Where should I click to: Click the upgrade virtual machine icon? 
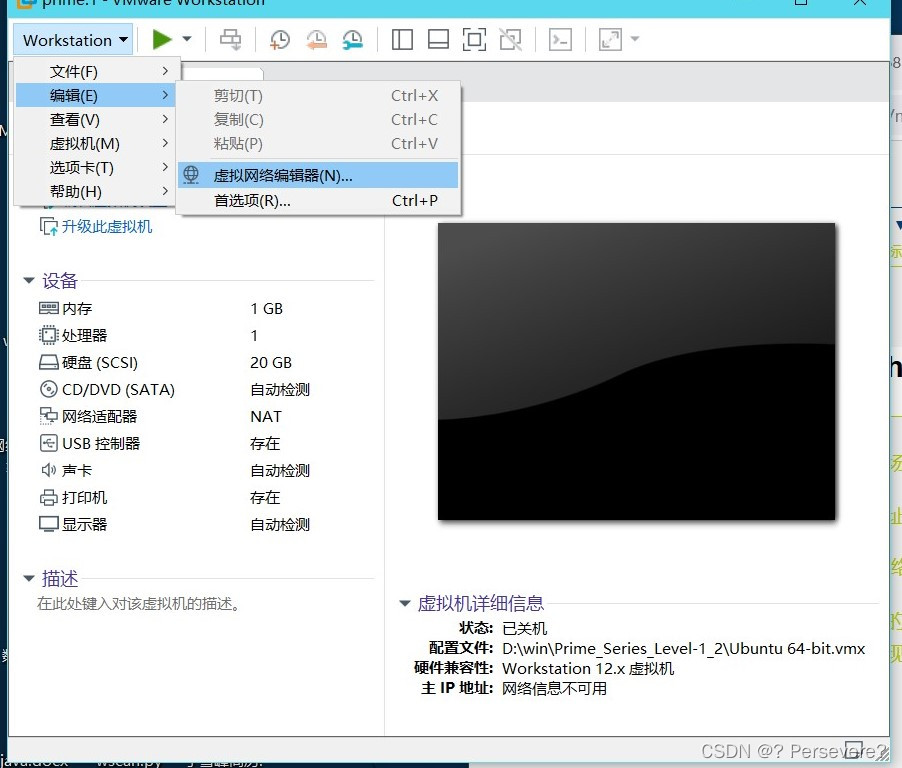click(48, 227)
